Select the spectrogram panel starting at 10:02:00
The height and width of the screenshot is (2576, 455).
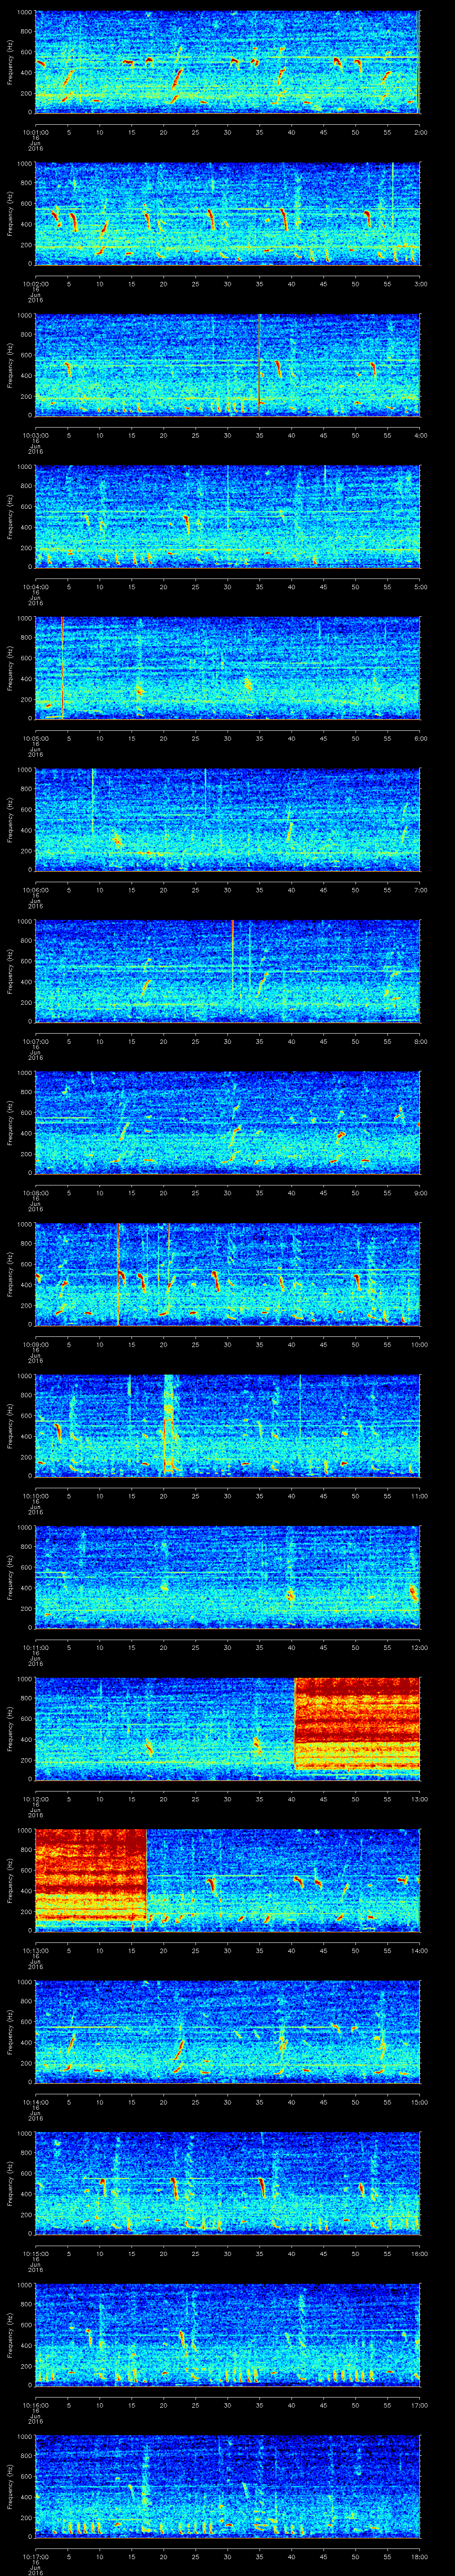point(227,214)
